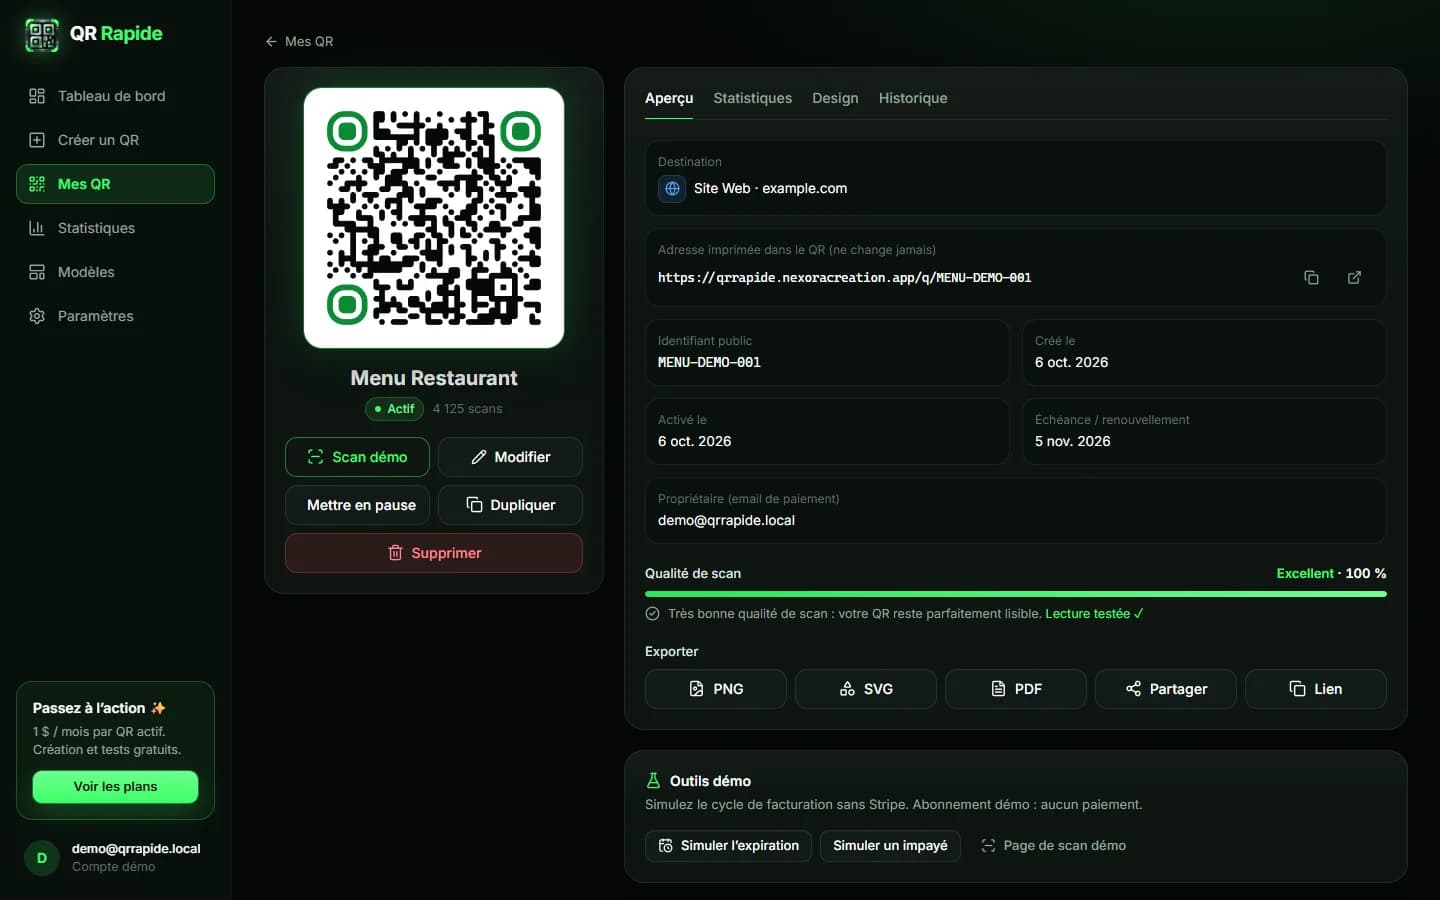The width and height of the screenshot is (1440, 900).
Task: Click the 4 125 scans count
Action: [x=467, y=409]
